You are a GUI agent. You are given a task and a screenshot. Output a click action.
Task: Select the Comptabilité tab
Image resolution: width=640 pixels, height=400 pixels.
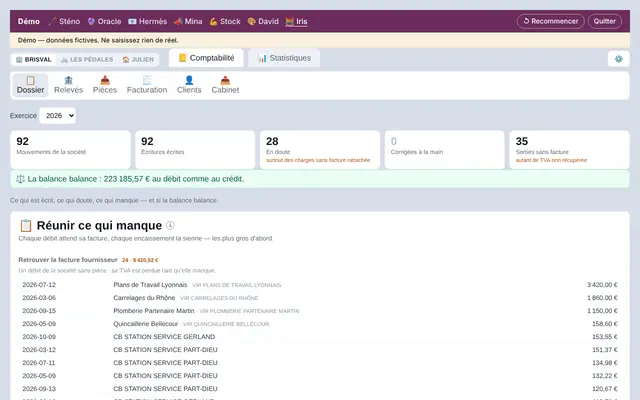(206, 58)
